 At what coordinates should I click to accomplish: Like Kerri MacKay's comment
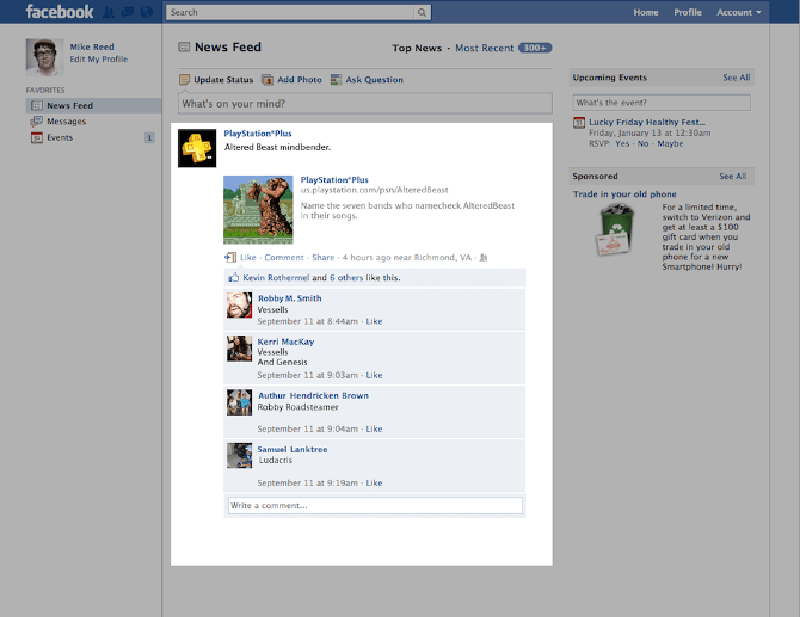tap(373, 375)
